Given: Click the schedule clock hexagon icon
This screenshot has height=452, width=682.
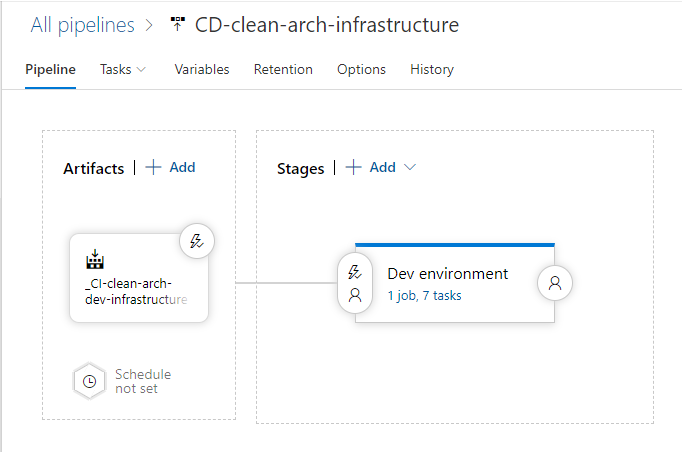Looking at the screenshot, I should [89, 381].
